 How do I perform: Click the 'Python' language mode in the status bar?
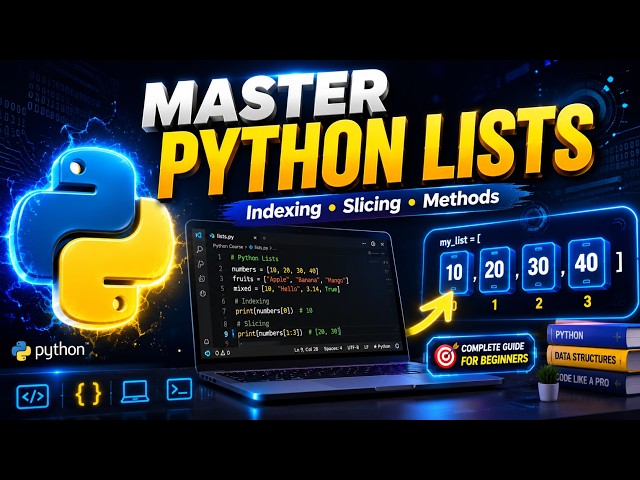pos(382,347)
